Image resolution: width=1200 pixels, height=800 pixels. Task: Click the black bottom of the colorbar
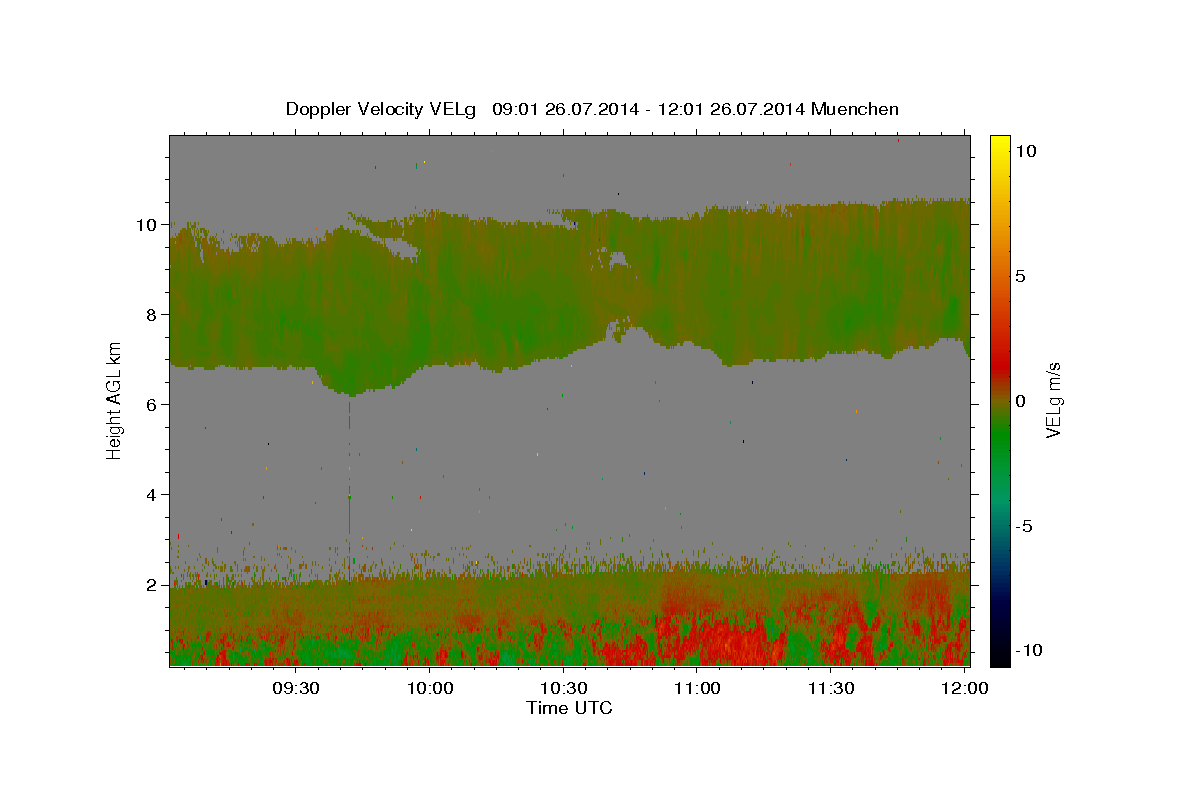(1000, 655)
